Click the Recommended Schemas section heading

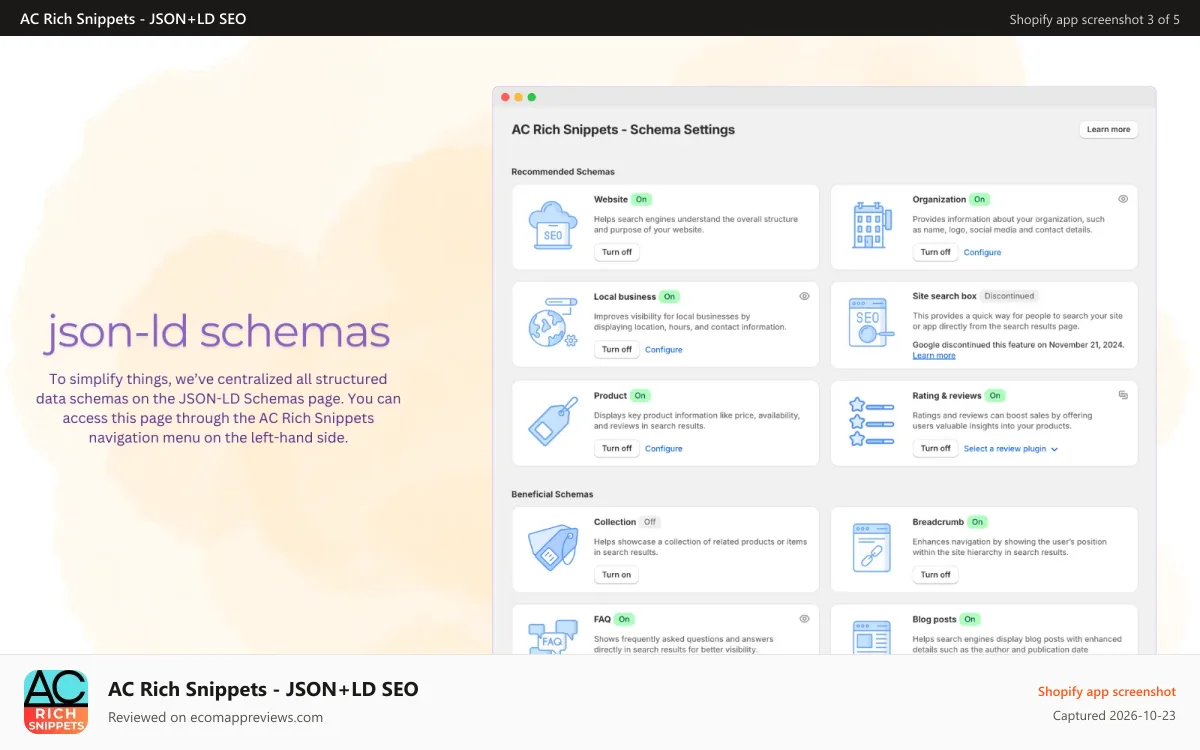pos(563,172)
